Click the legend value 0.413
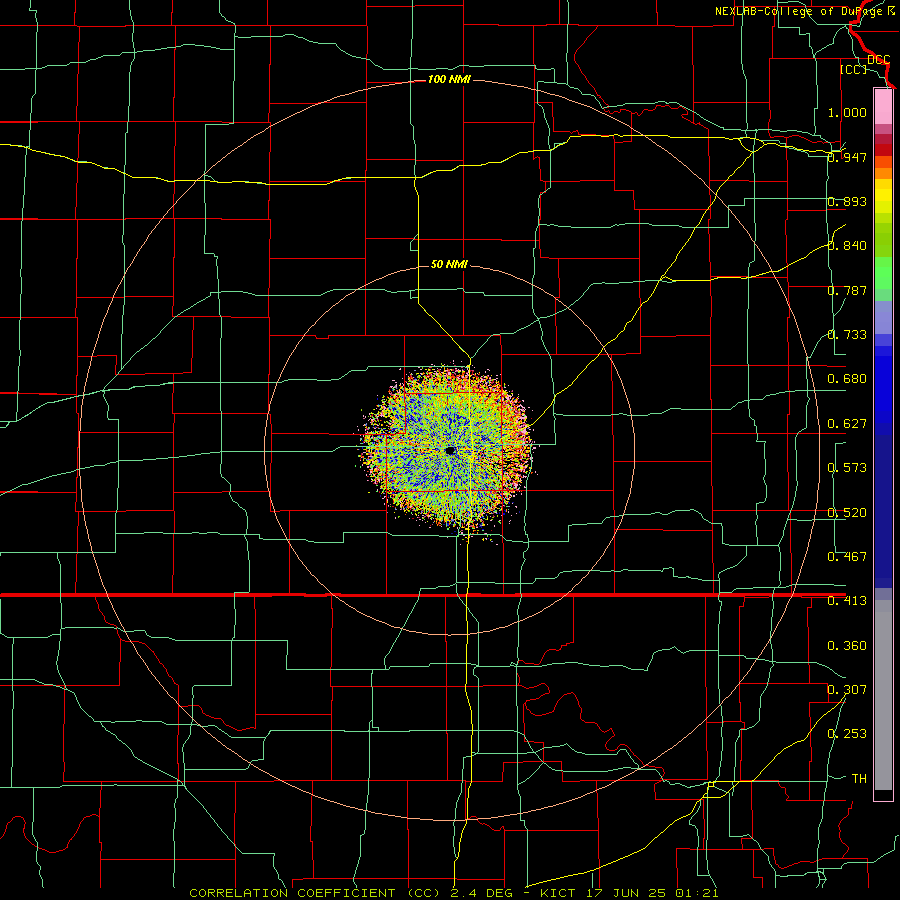 847,601
